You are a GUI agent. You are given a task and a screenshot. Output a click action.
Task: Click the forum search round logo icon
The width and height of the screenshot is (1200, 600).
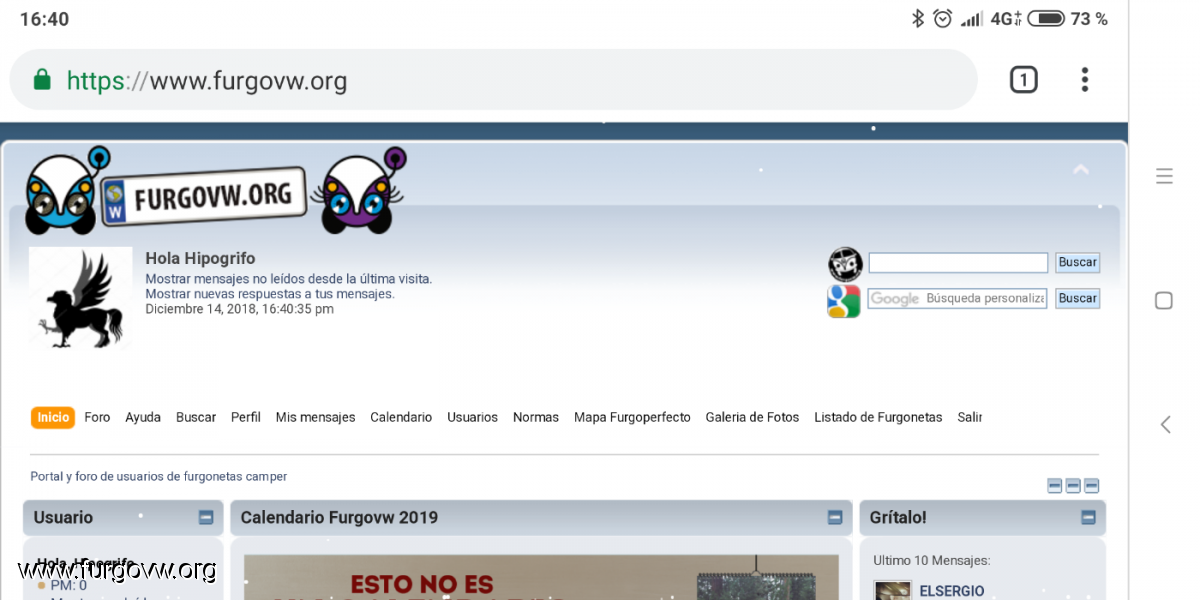[845, 264]
